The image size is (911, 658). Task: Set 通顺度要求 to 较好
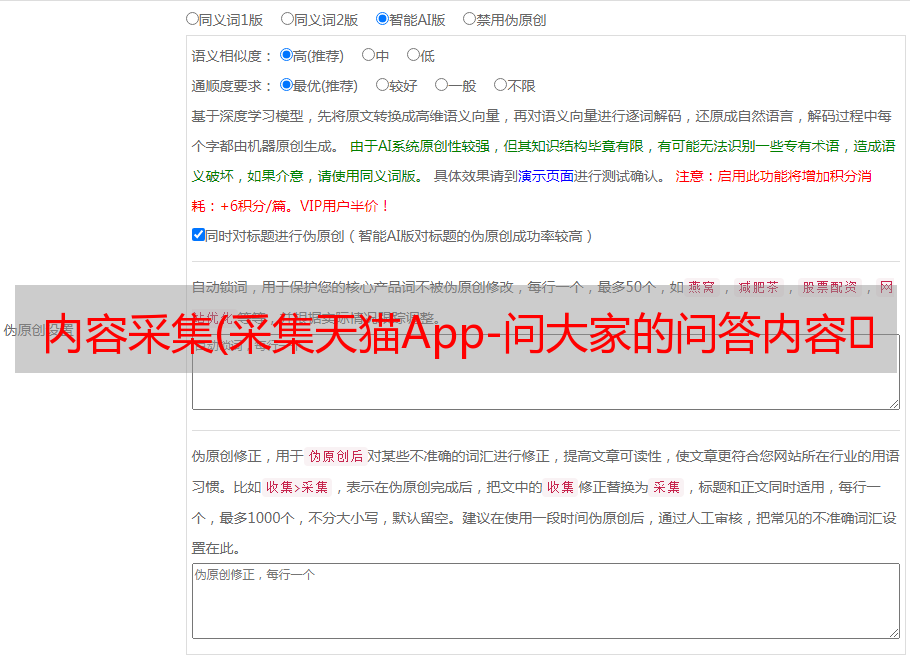point(382,85)
